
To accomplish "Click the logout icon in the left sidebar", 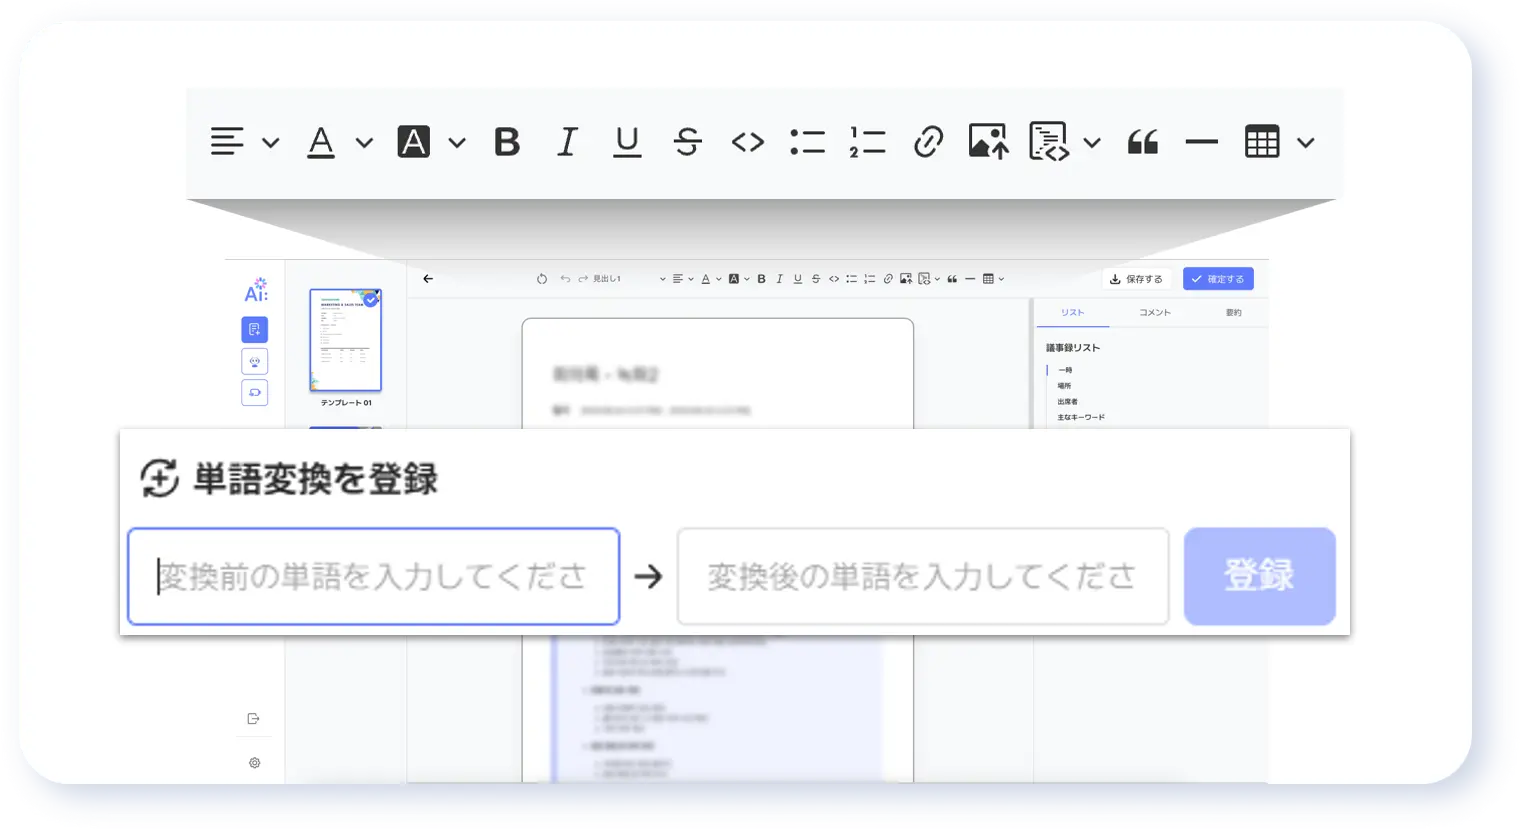I will 253,719.
